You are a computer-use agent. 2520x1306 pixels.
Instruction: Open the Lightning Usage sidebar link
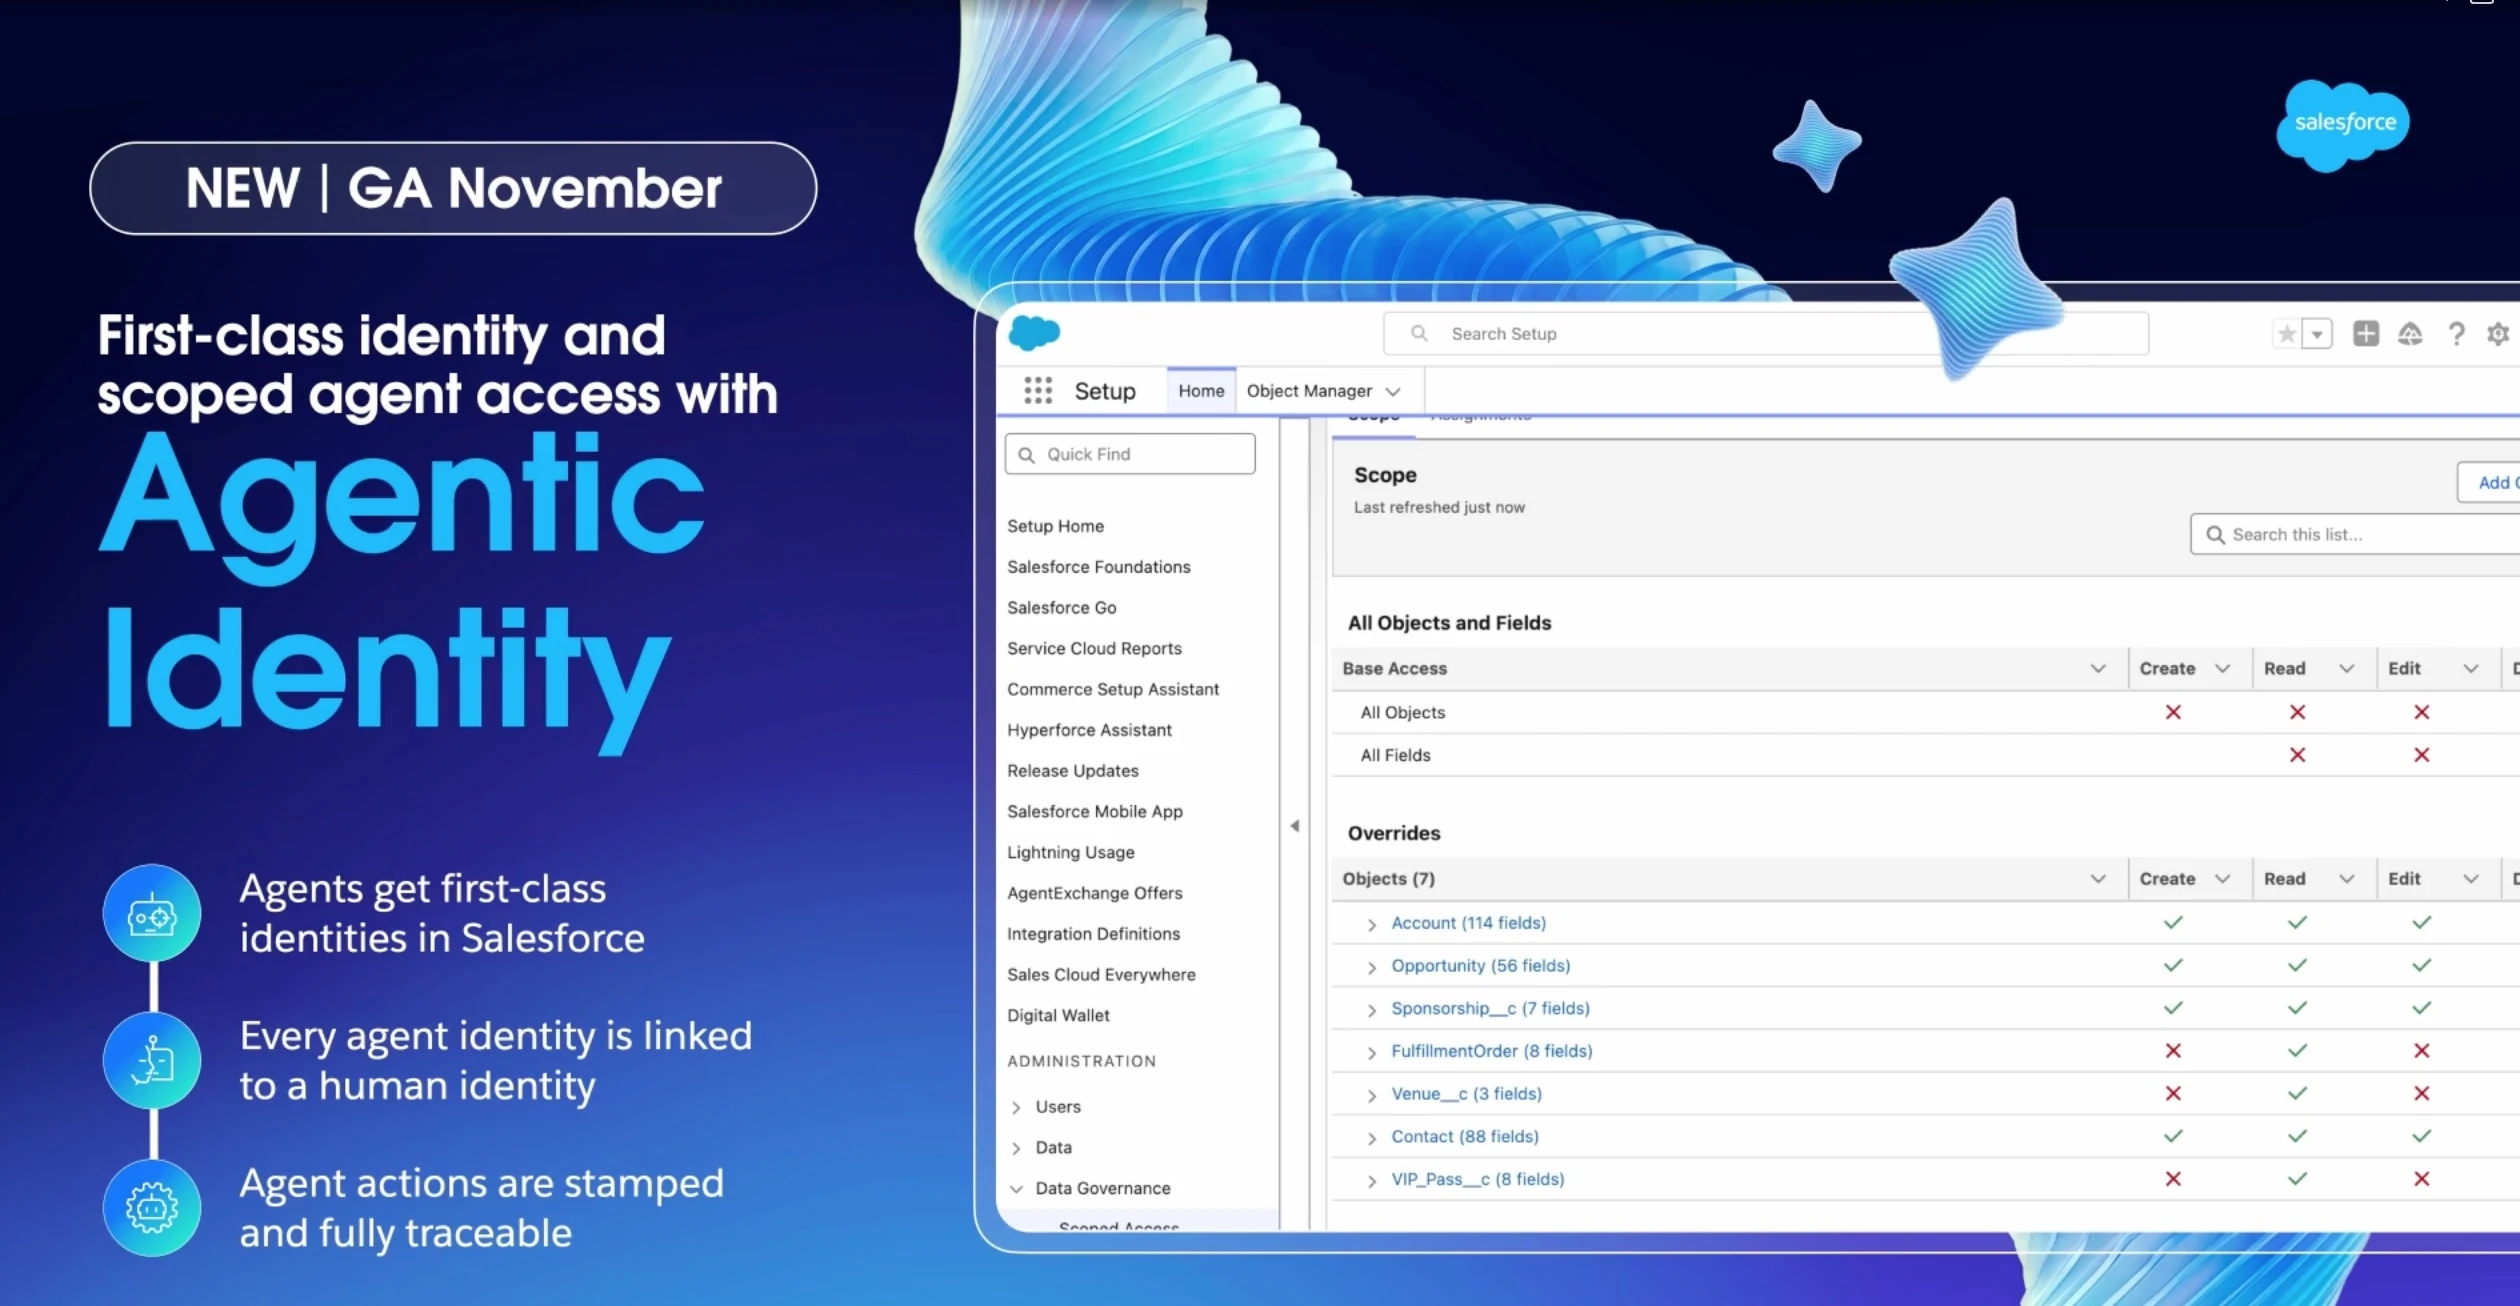coord(1071,852)
